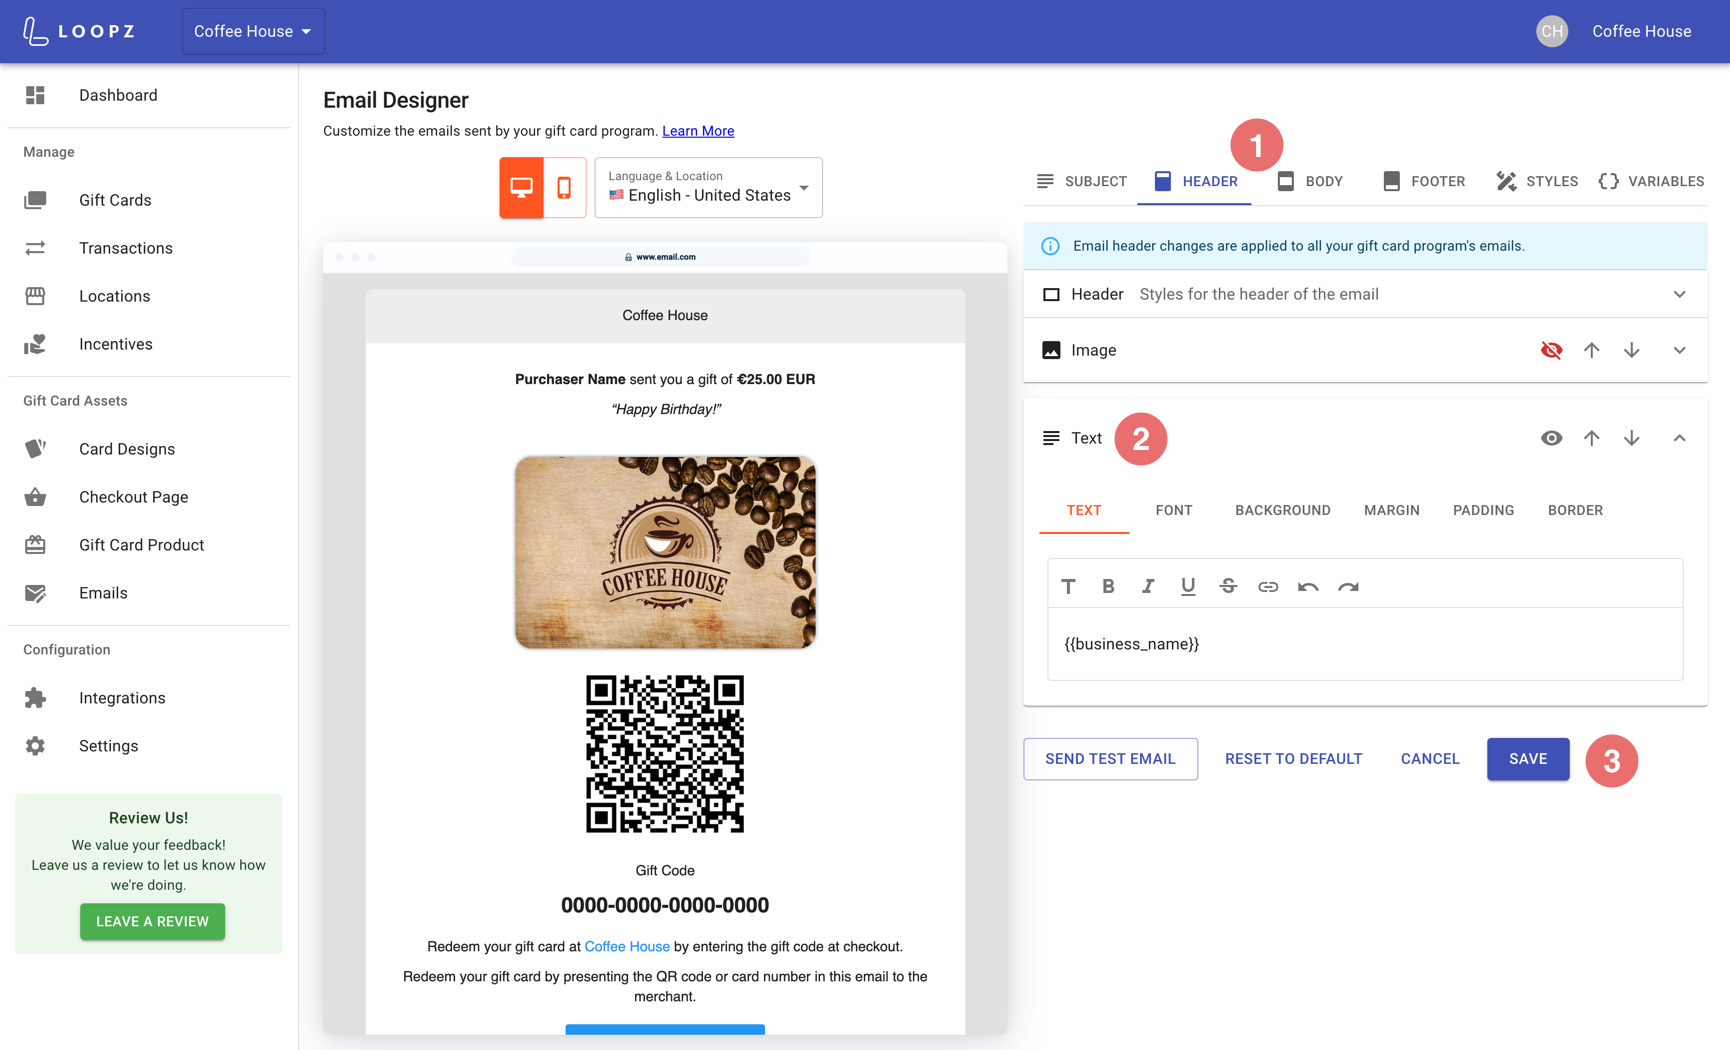
Task: Open the Subject tab
Action: point(1081,181)
